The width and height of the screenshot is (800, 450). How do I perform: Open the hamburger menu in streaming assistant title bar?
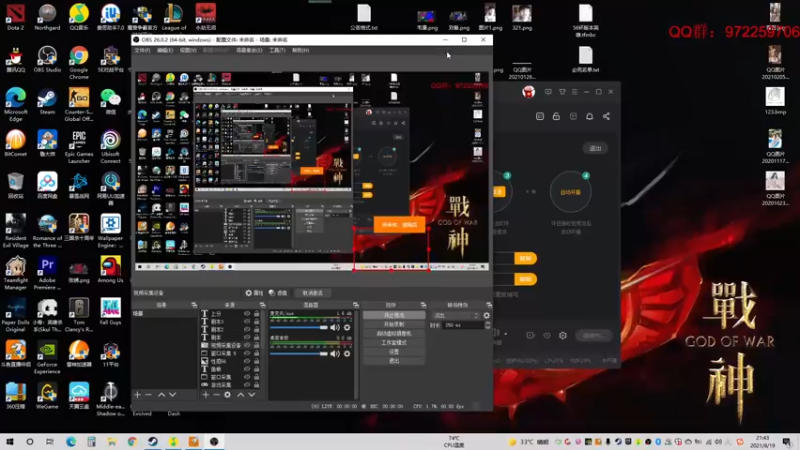(x=574, y=92)
